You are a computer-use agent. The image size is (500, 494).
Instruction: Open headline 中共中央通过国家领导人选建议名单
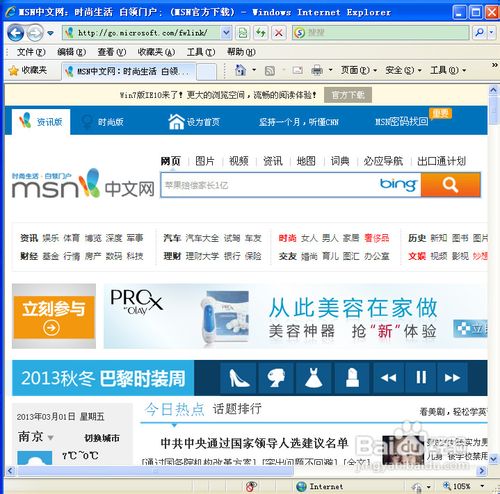point(254,443)
